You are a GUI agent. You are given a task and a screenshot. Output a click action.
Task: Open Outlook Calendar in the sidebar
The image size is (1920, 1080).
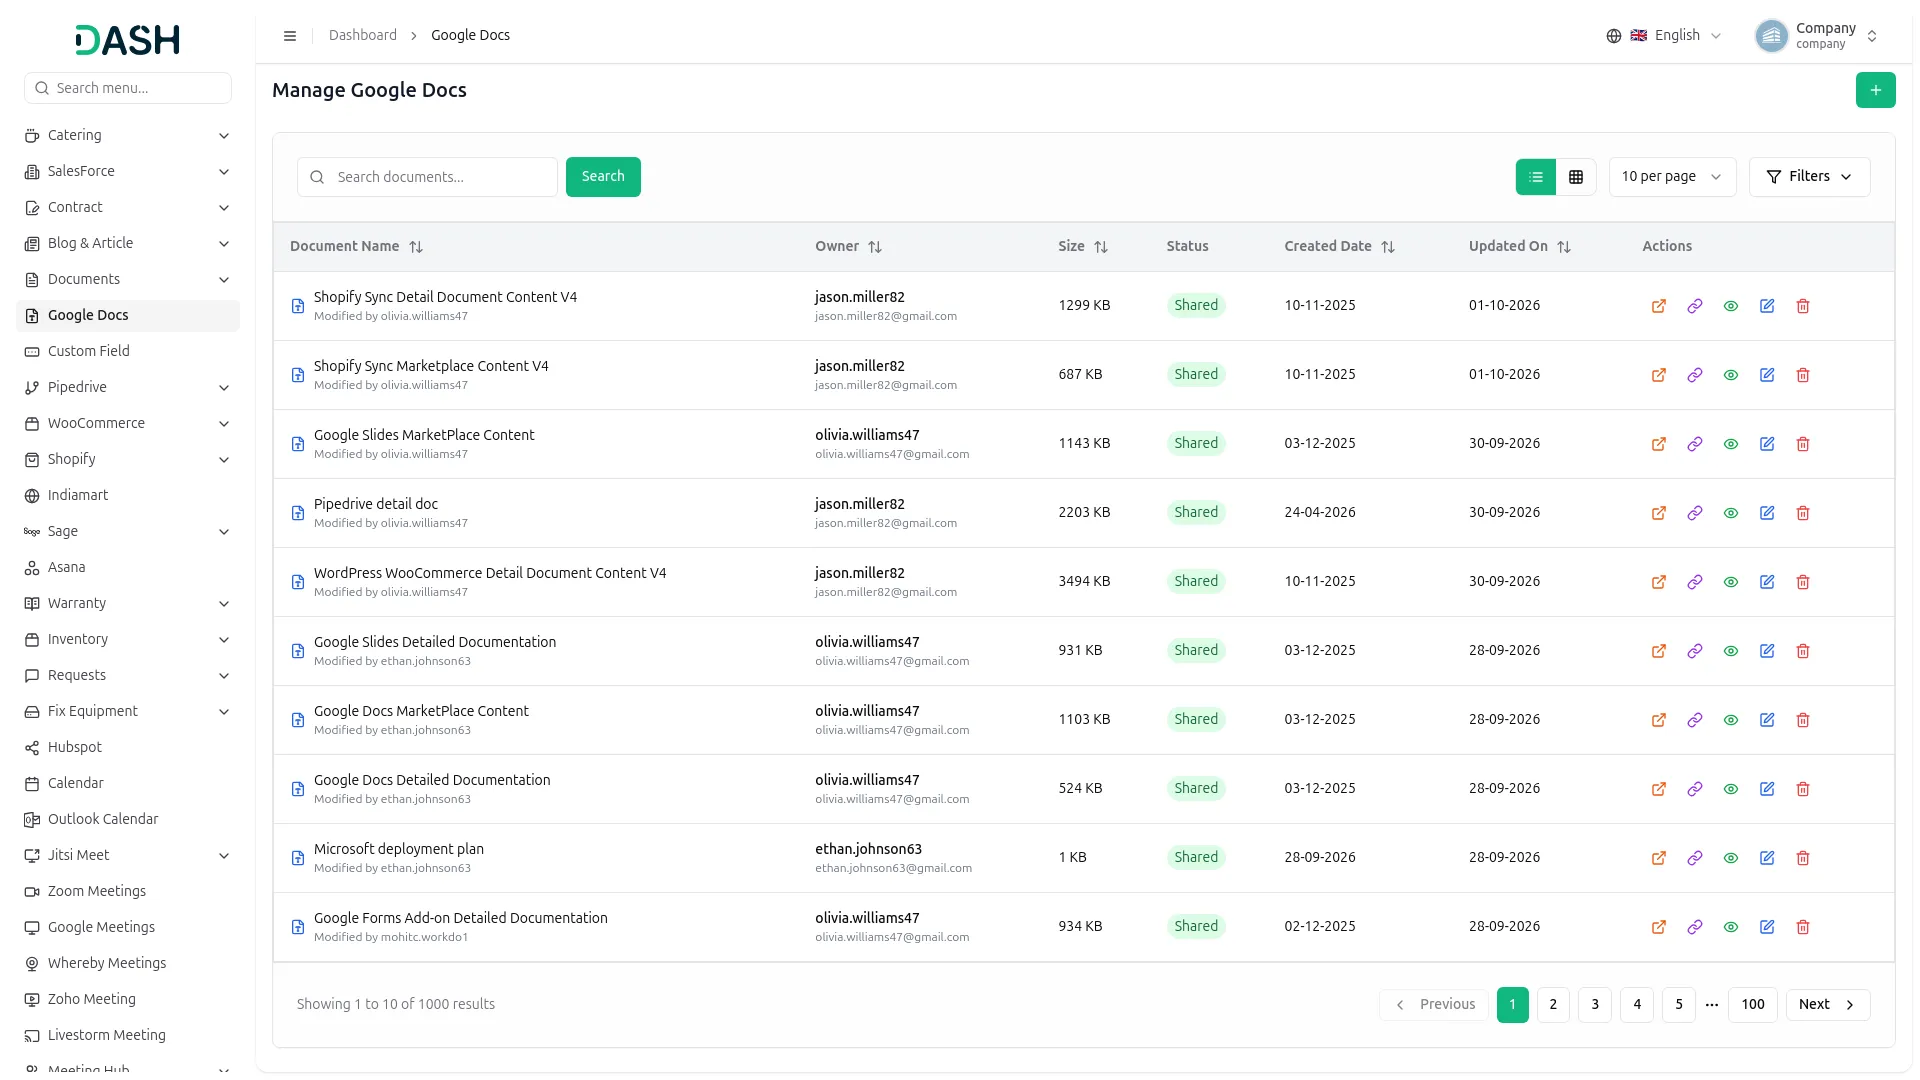[x=128, y=819]
